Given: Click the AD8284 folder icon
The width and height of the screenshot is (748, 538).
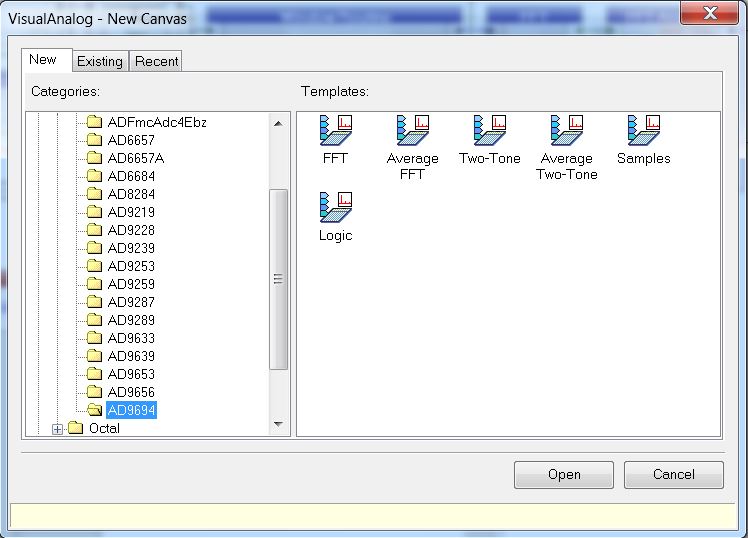Looking at the screenshot, I should (94, 194).
